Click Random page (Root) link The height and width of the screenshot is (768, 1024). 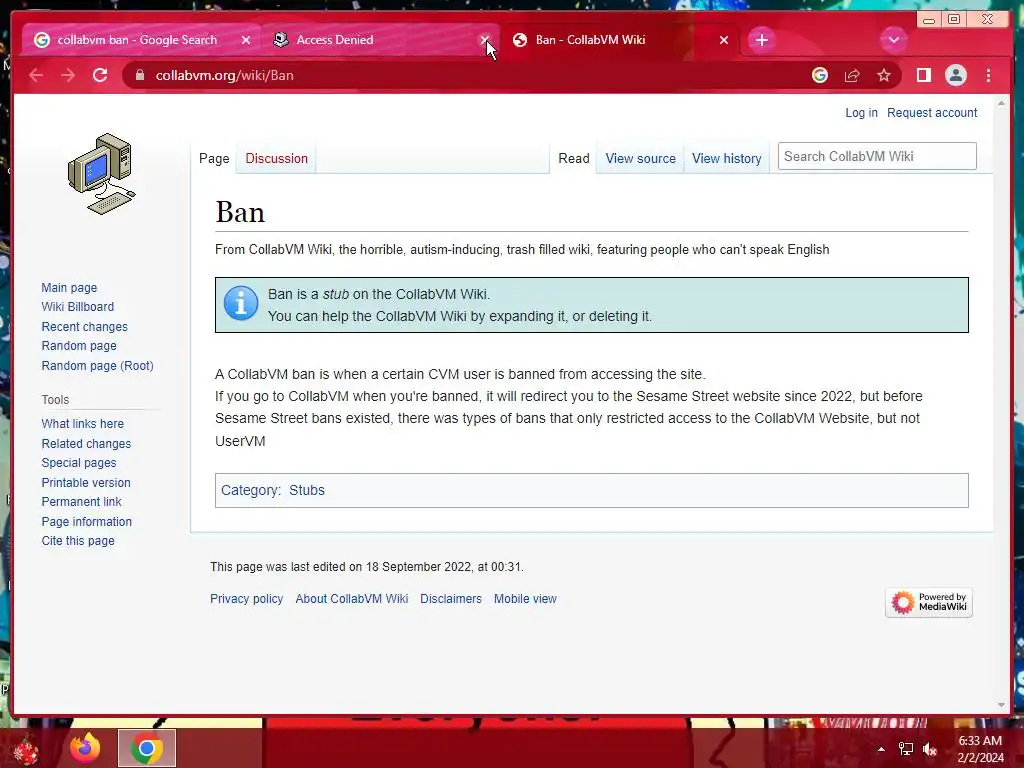tap(97, 365)
